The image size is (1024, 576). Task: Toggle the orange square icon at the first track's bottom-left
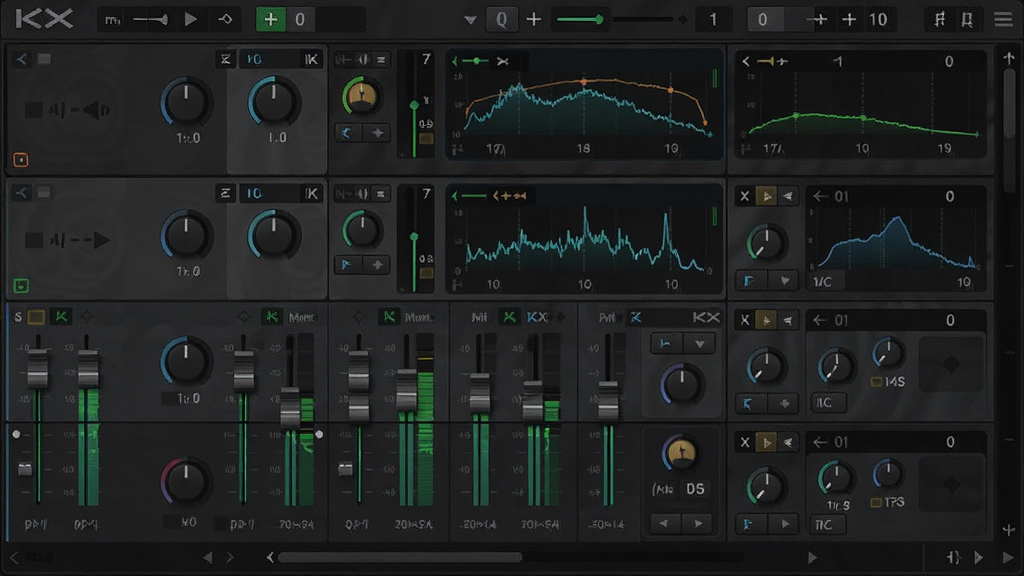click(21, 159)
